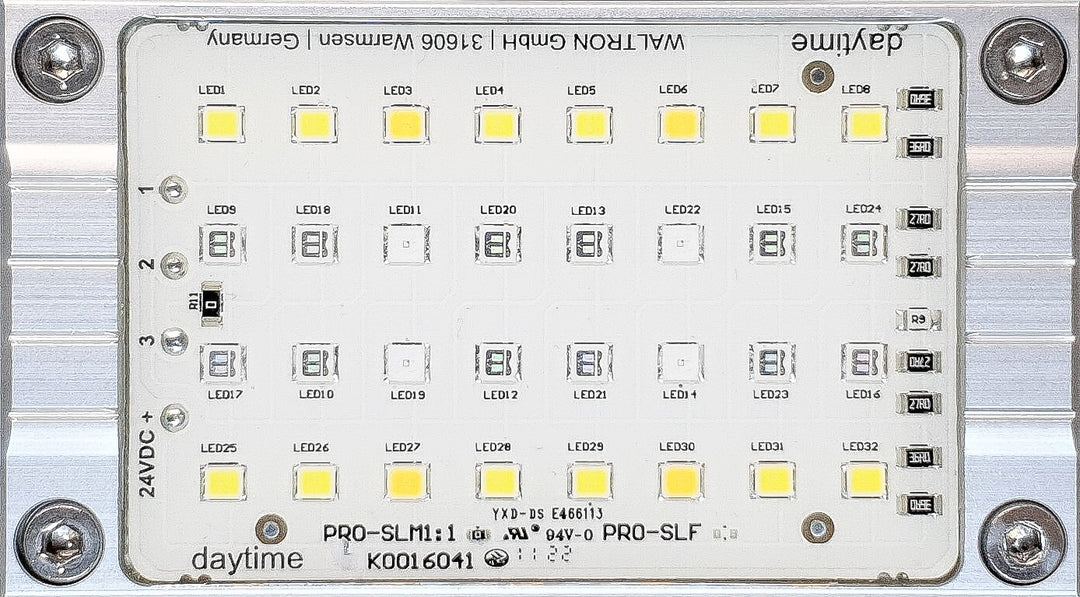Image resolution: width=1080 pixels, height=597 pixels.
Task: Click the LED15 label text
Action: (x=773, y=209)
